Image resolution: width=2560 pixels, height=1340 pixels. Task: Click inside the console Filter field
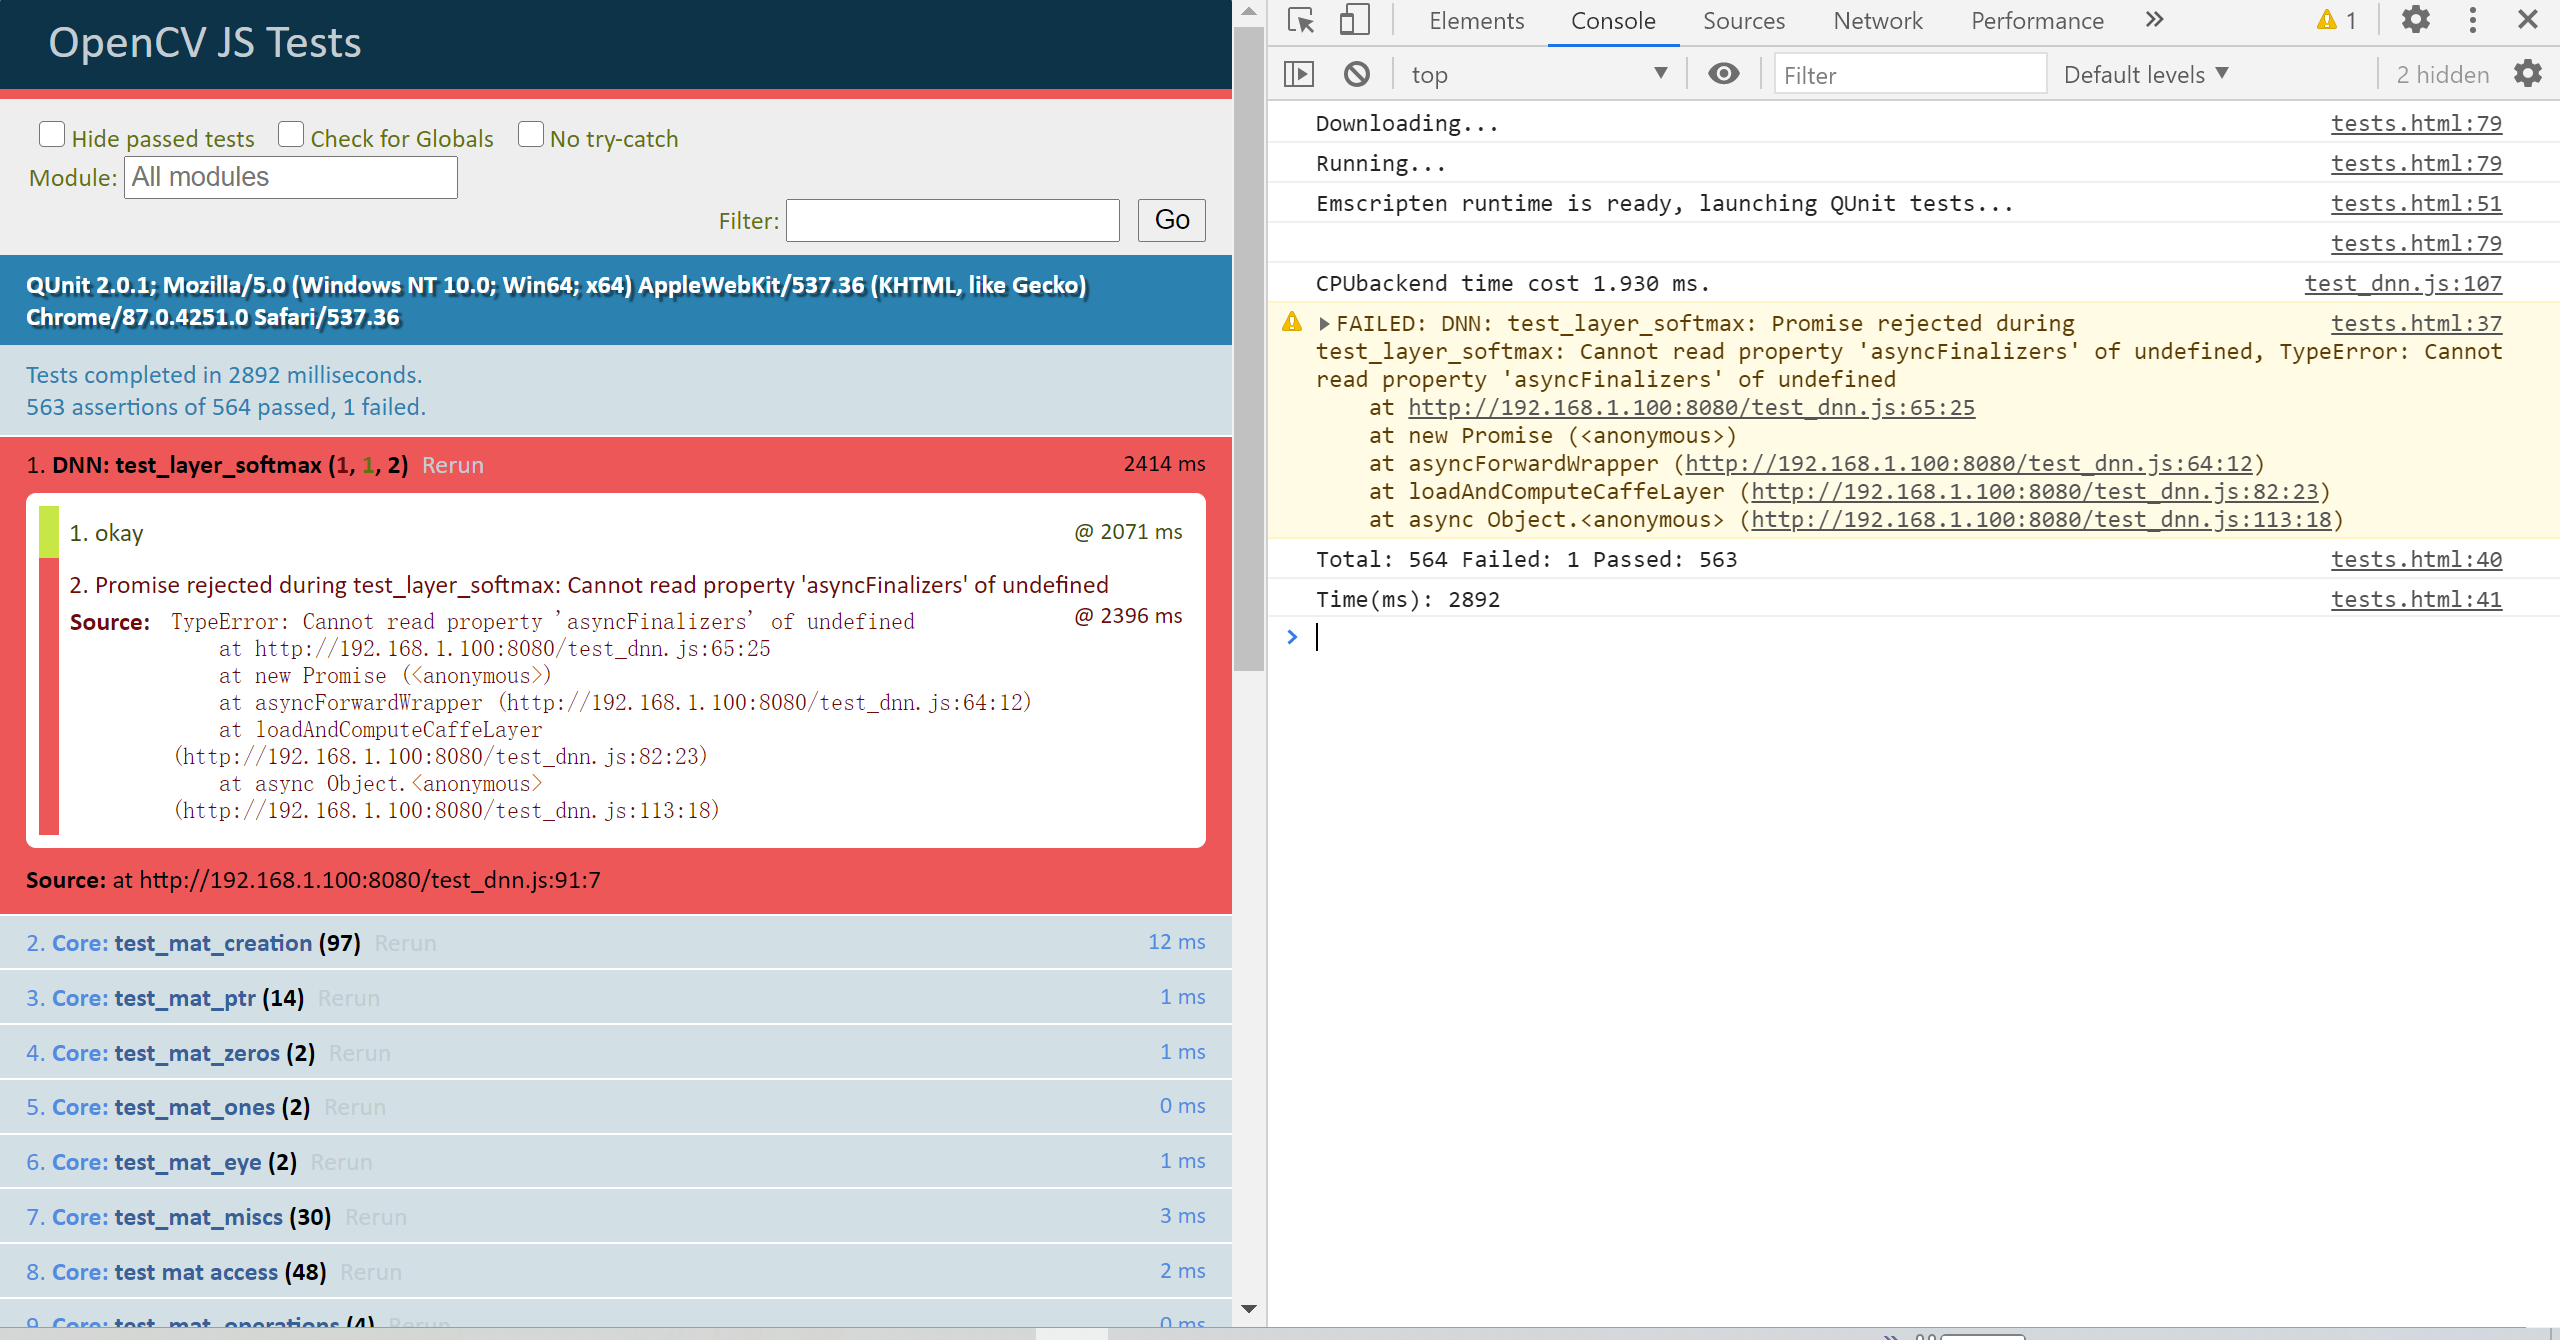(x=1909, y=74)
